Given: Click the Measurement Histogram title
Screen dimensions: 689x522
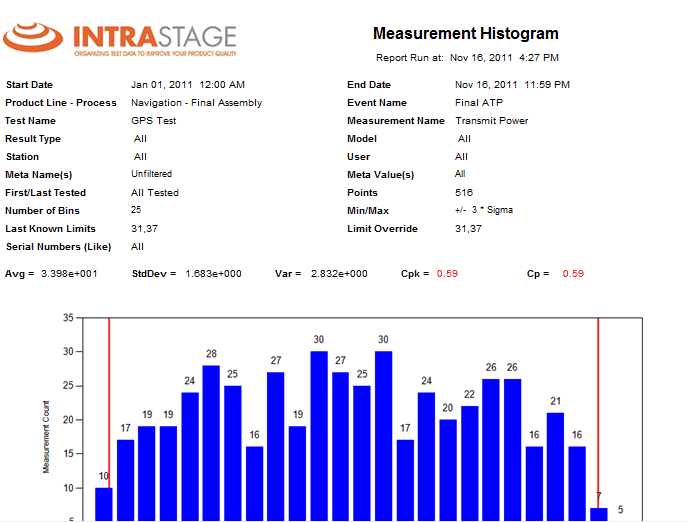Looking at the screenshot, I should click(465, 34).
